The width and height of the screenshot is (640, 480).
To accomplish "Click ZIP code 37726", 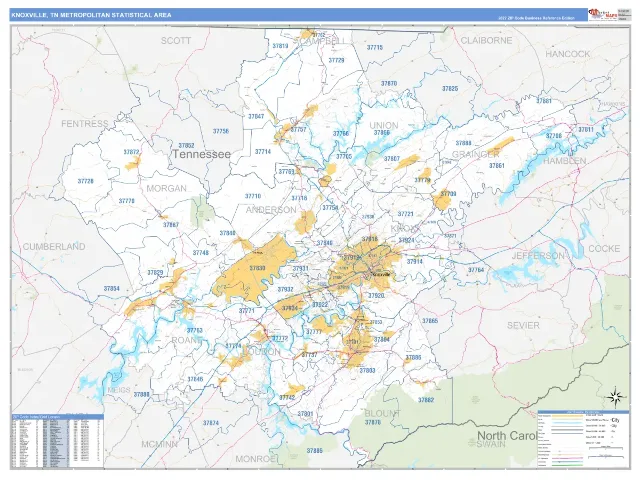I will [x=85, y=181].
